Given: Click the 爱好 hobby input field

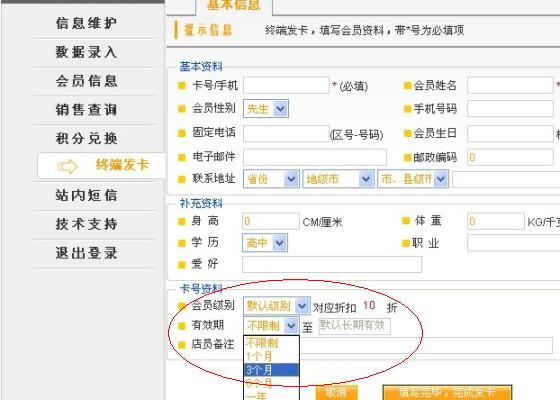Looking at the screenshot, I should pos(332,265).
